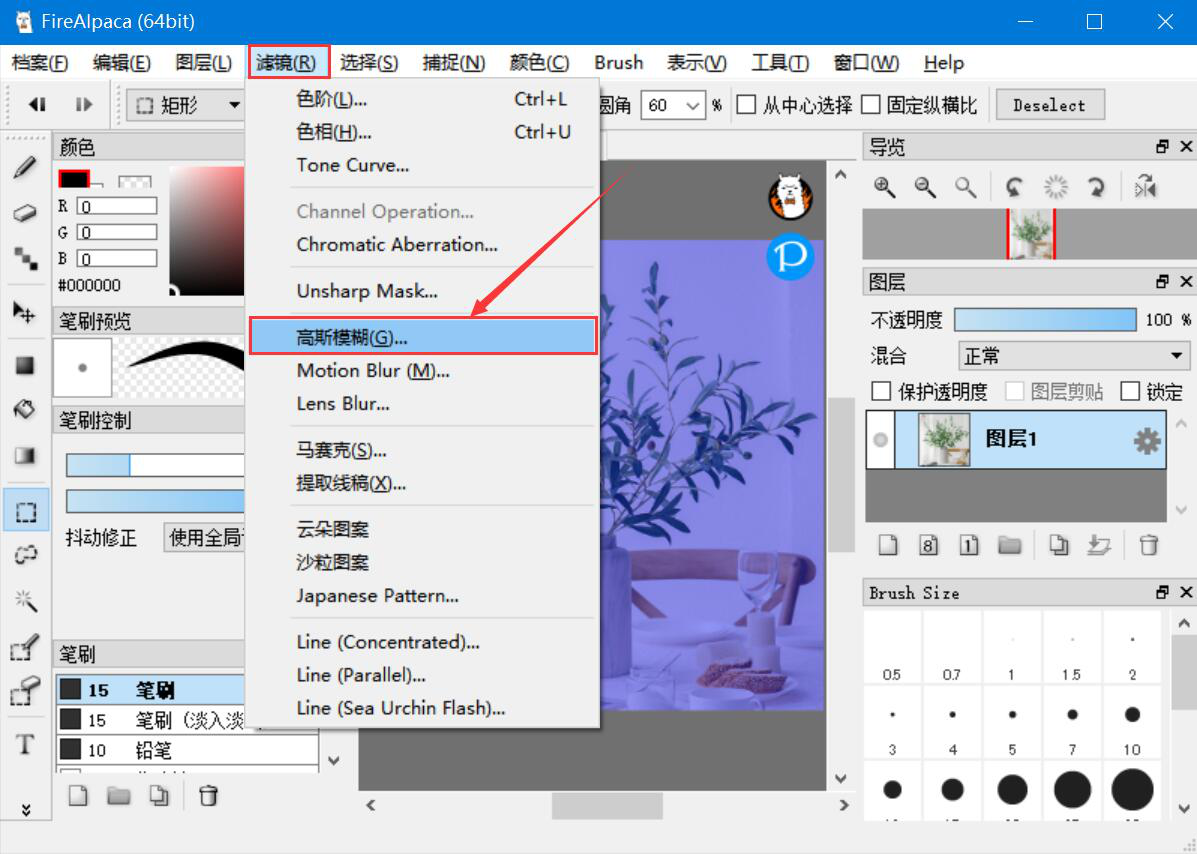The width and height of the screenshot is (1197, 854).
Task: Click the 图层1 layer thumbnail
Action: (945, 440)
